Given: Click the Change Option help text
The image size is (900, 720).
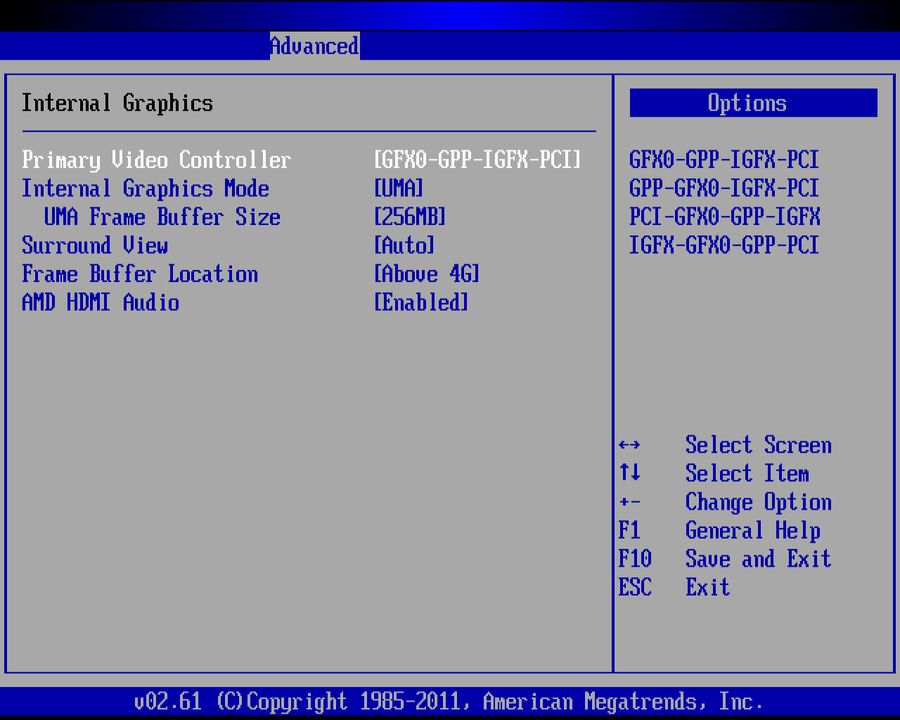Looking at the screenshot, I should (x=758, y=502).
